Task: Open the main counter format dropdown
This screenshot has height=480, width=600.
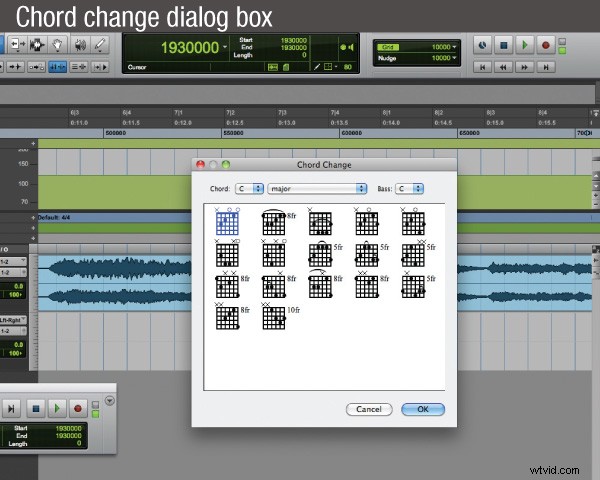Action: pos(225,47)
